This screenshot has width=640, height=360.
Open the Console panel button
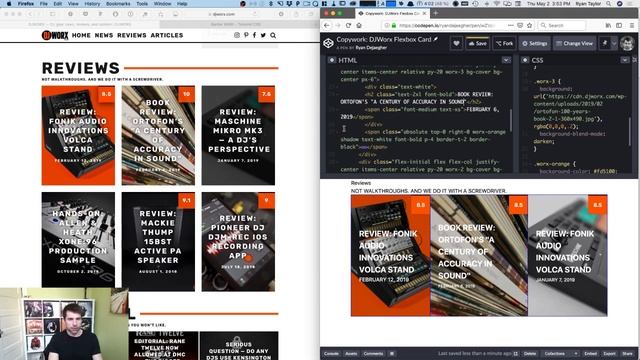point(331,353)
